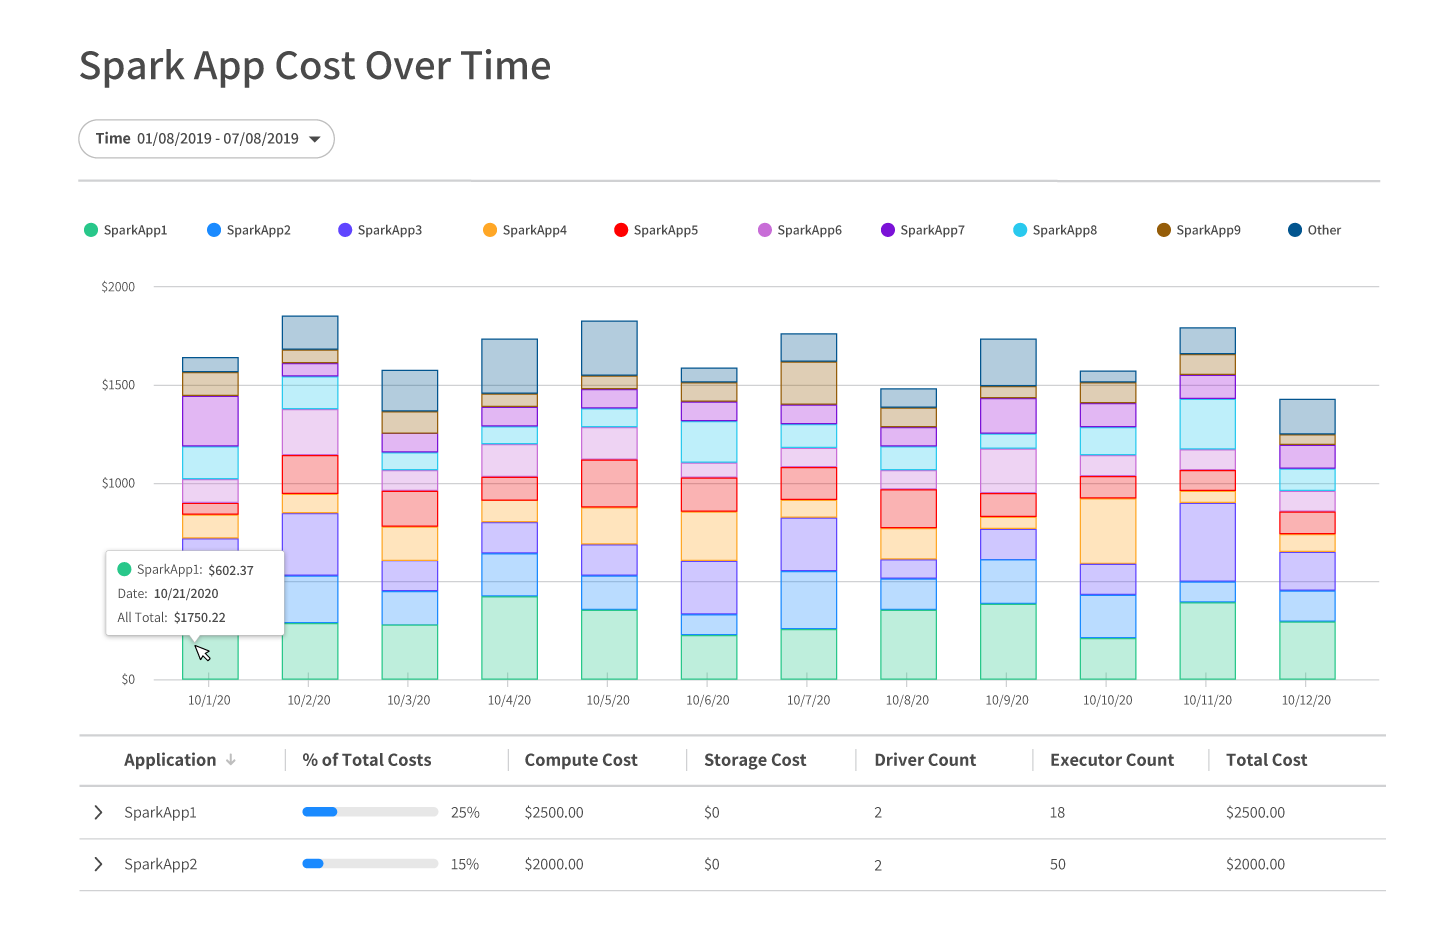Click SparkApp1 25% cost progress bar

(370, 812)
